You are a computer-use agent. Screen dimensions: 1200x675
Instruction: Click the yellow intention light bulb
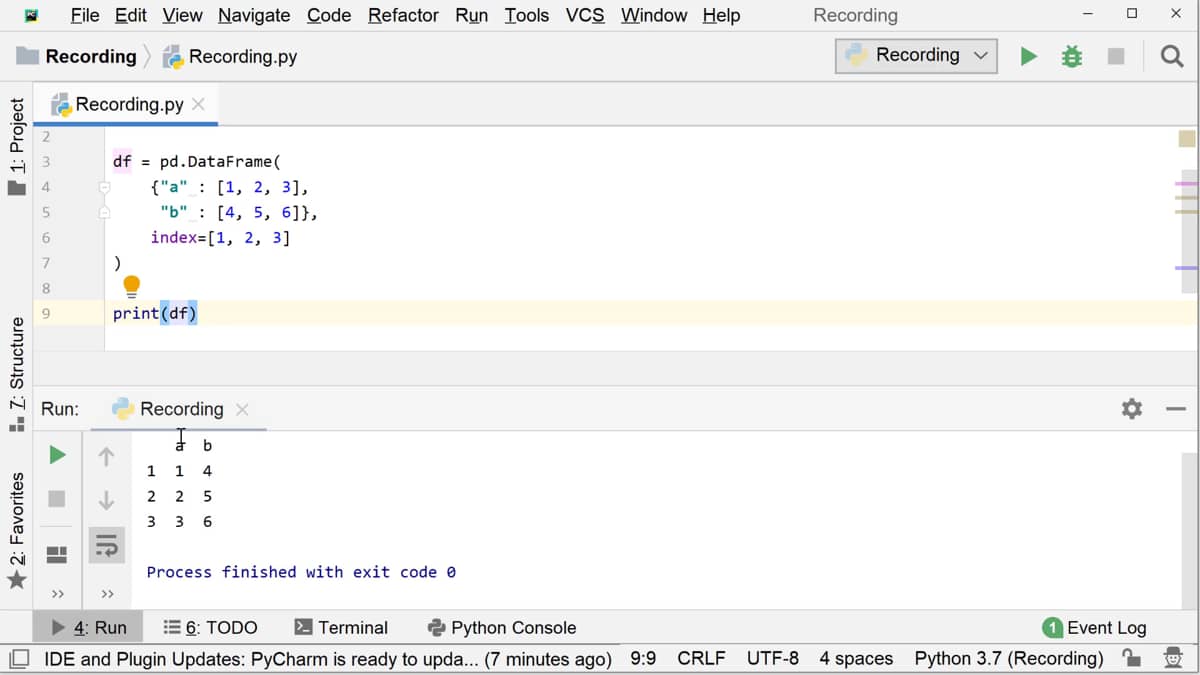tap(131, 287)
